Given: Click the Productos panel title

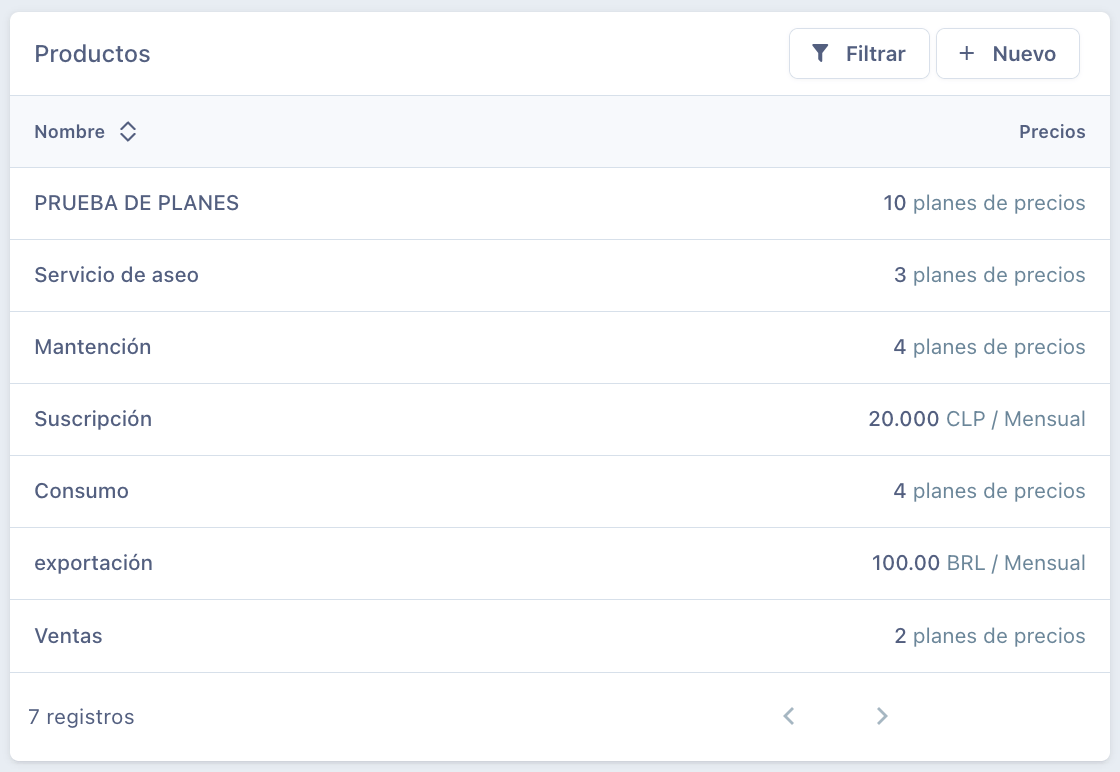Looking at the screenshot, I should [92, 54].
